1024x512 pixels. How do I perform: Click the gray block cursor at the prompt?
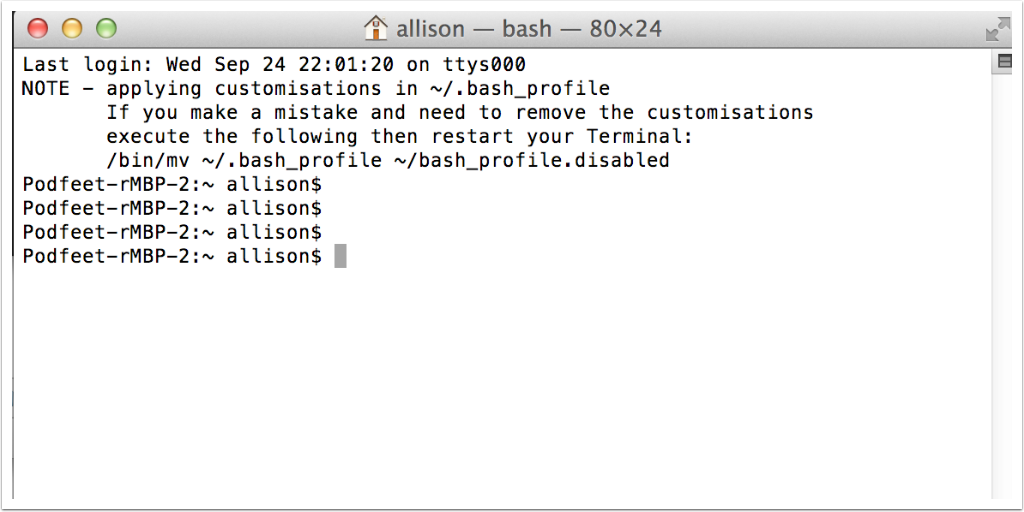[x=340, y=257]
